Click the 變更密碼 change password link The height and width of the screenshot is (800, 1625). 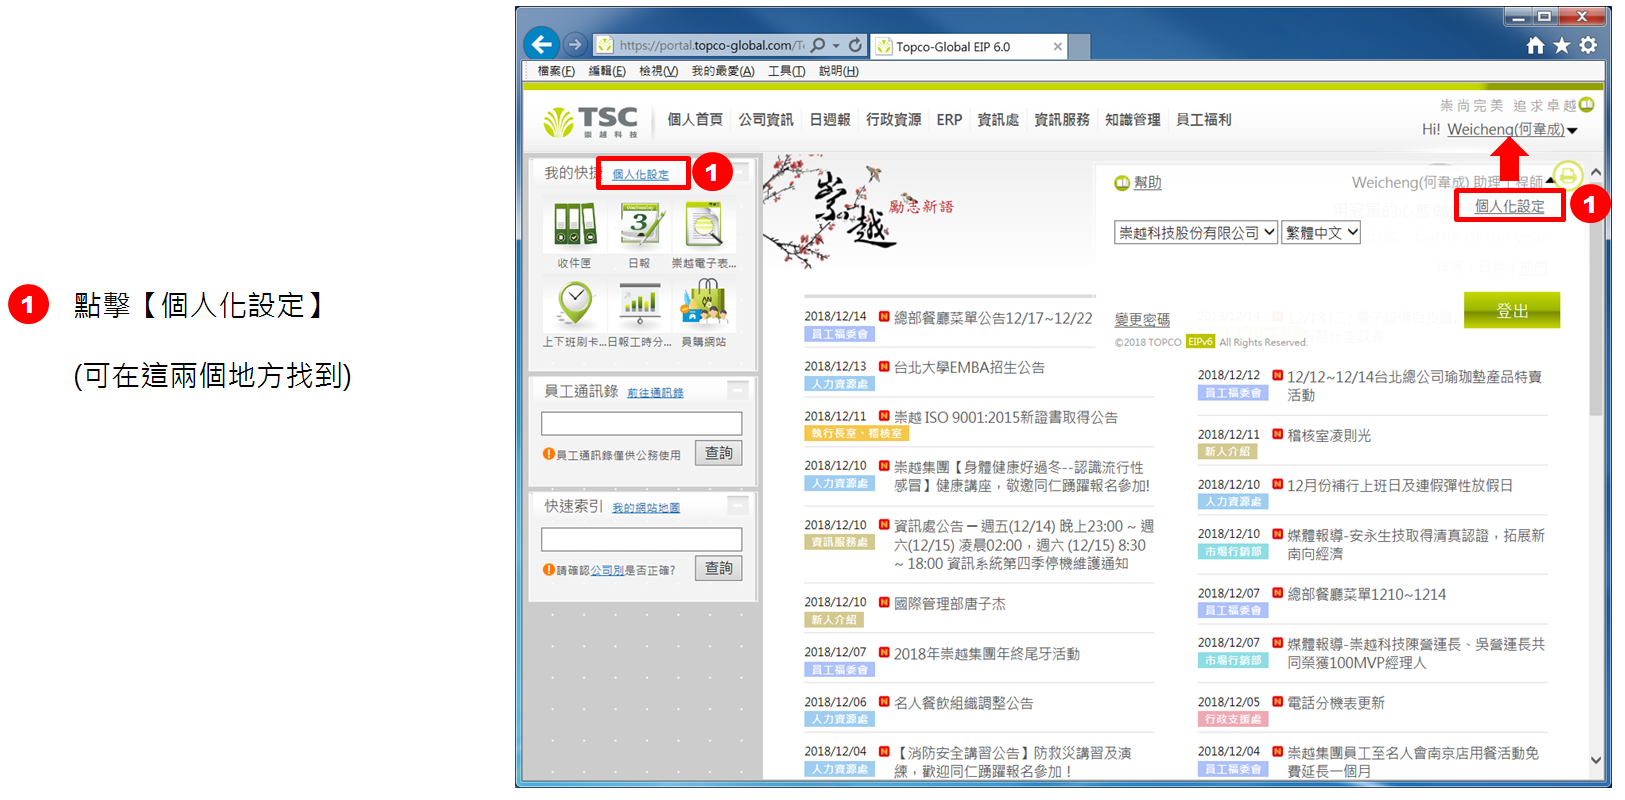click(1142, 320)
